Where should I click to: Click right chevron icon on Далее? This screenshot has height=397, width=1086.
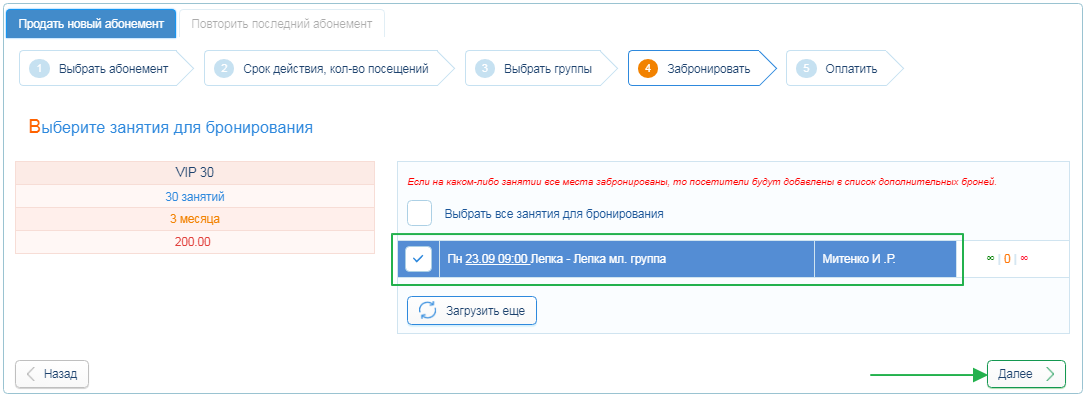point(1051,374)
